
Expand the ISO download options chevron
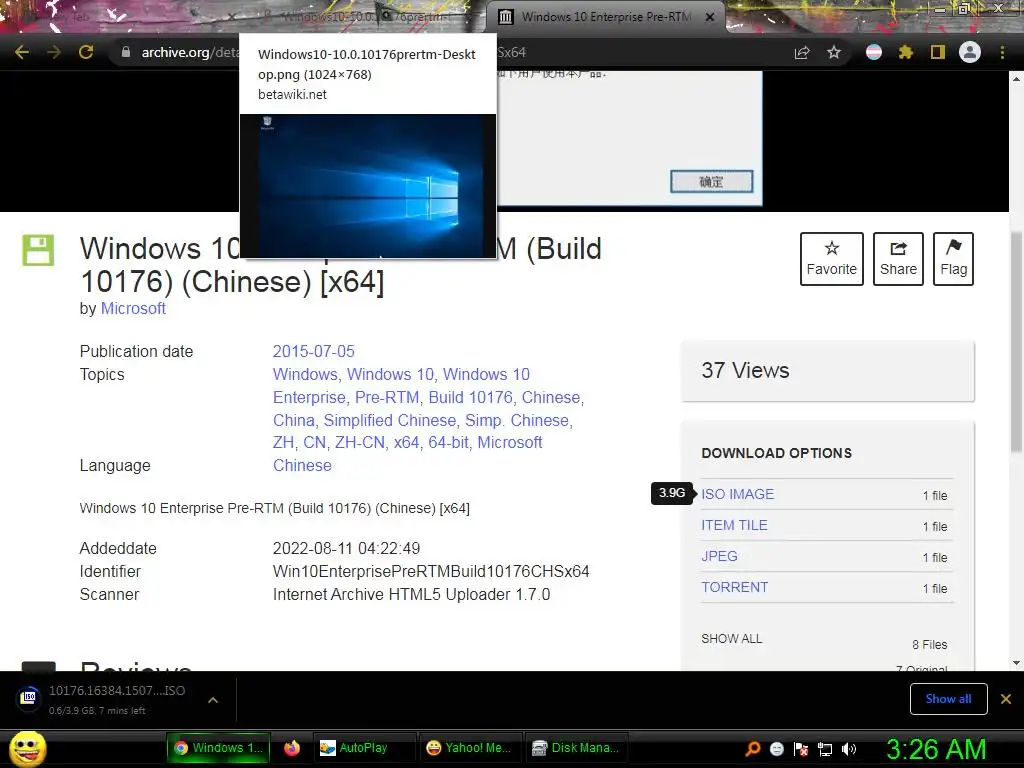pyautogui.click(x=213, y=699)
